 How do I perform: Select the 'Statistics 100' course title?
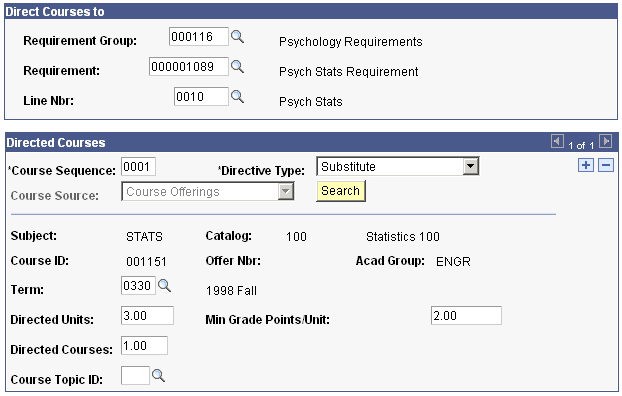[403, 237]
